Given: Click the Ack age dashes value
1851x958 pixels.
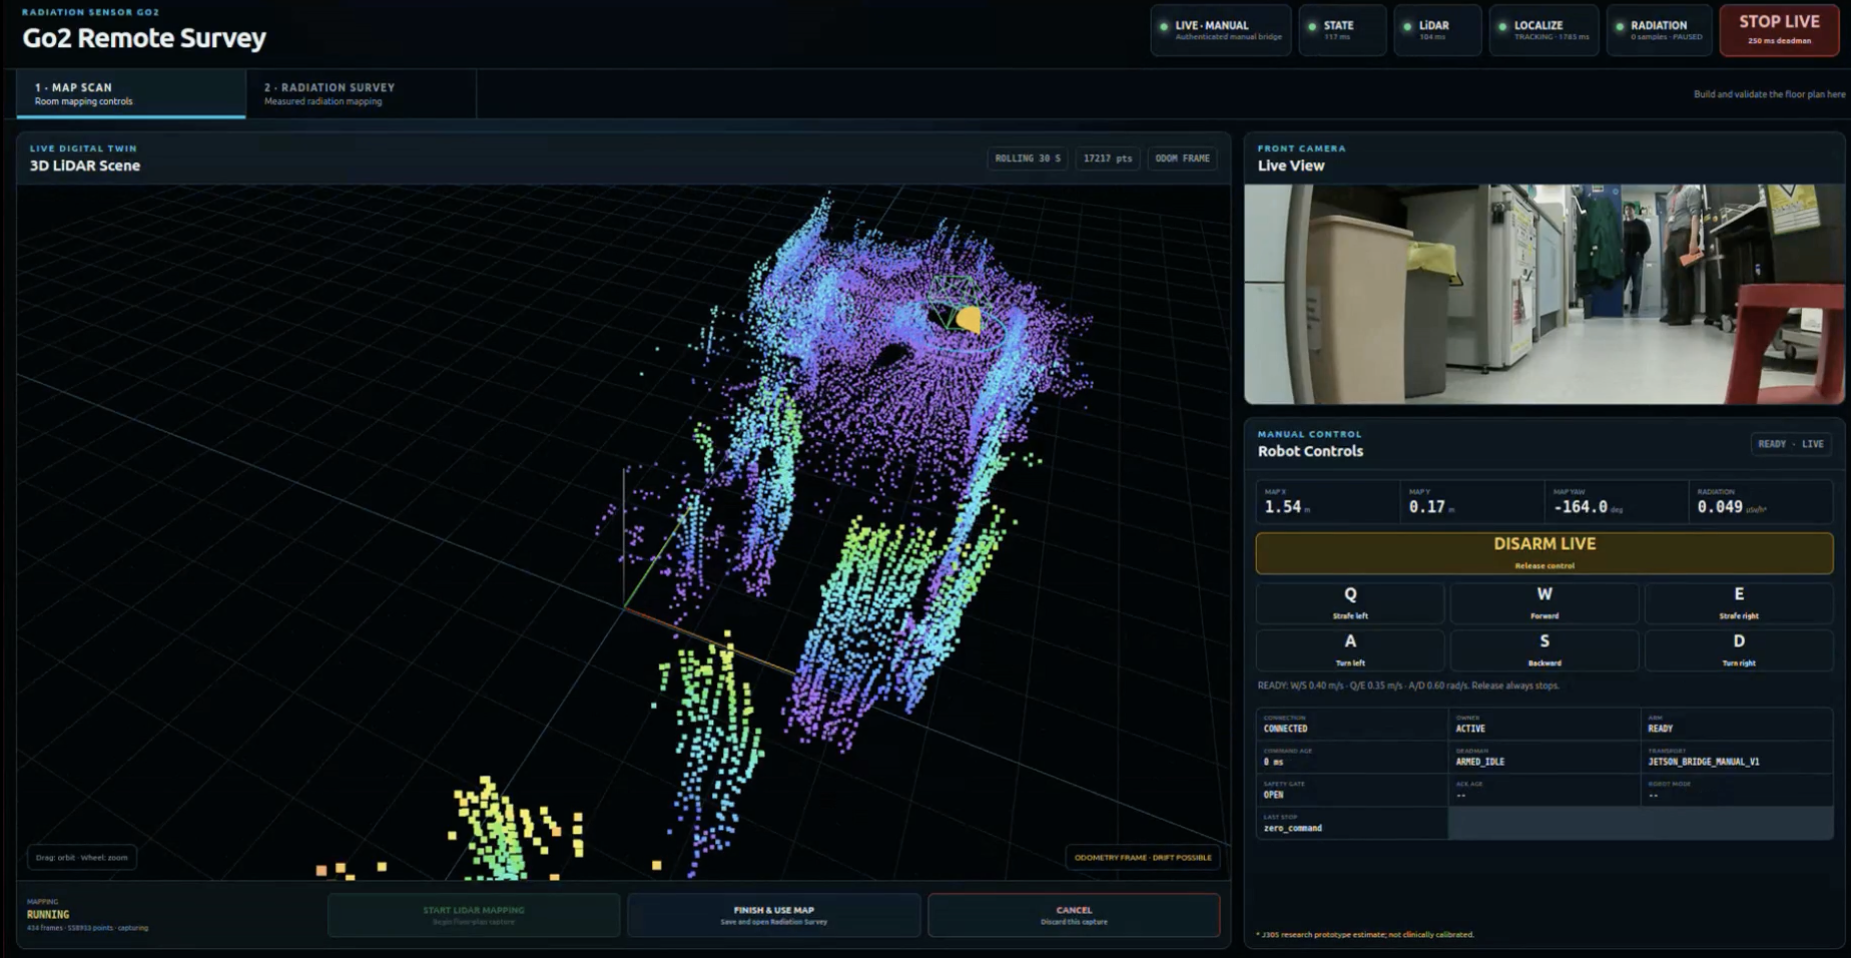Looking at the screenshot, I should point(1461,796).
